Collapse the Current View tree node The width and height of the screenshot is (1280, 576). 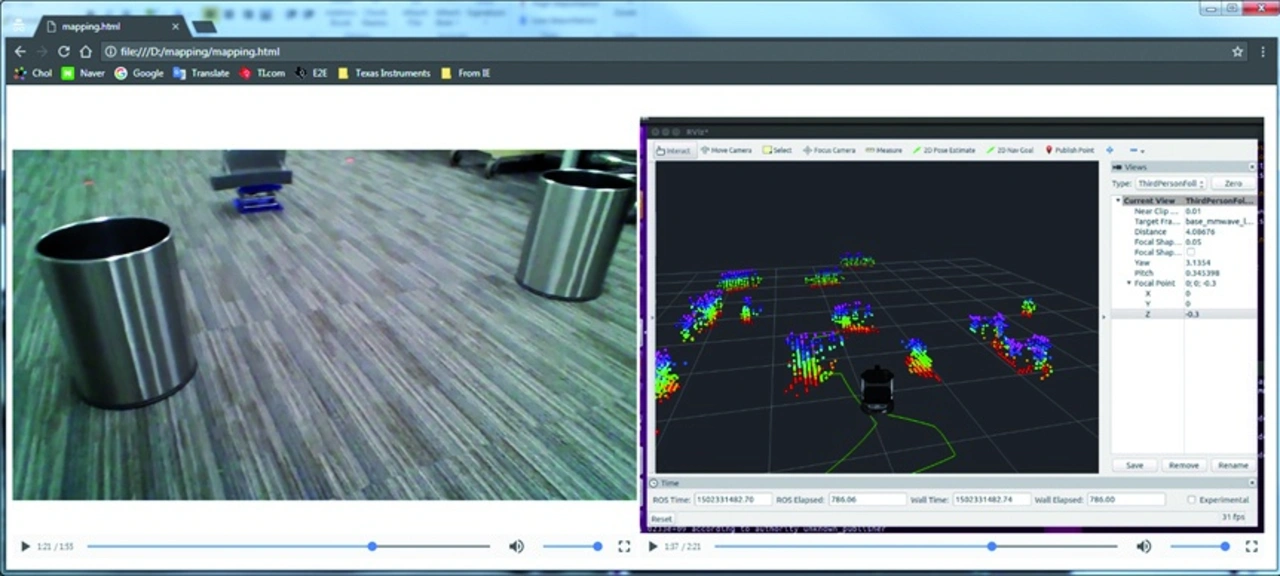1119,201
